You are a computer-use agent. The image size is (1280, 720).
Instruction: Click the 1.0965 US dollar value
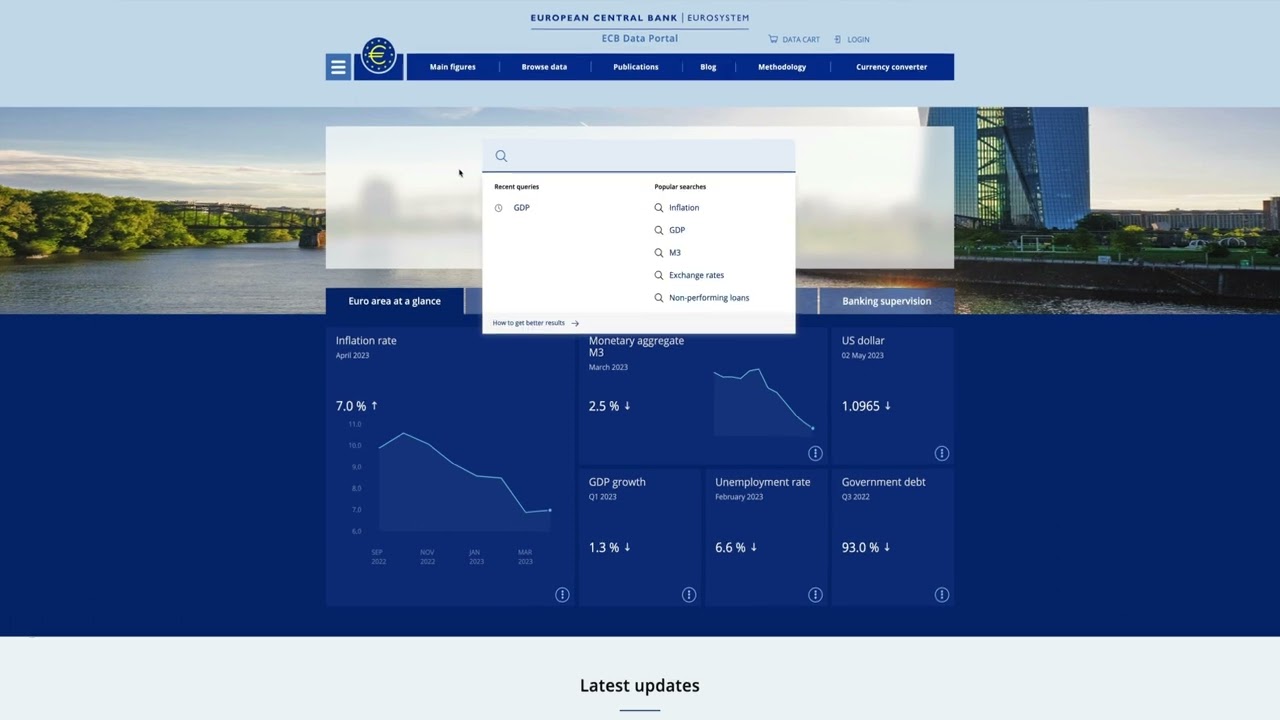pos(860,406)
